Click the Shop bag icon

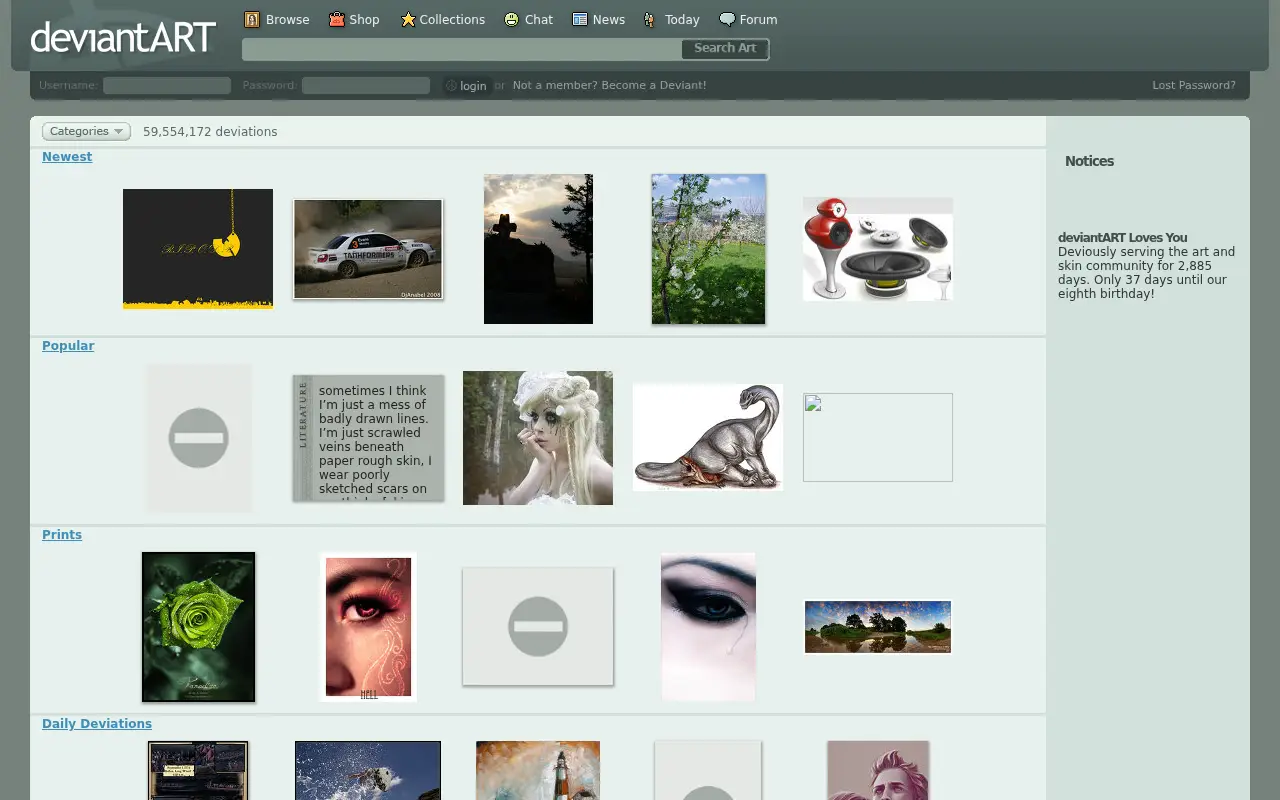click(337, 19)
